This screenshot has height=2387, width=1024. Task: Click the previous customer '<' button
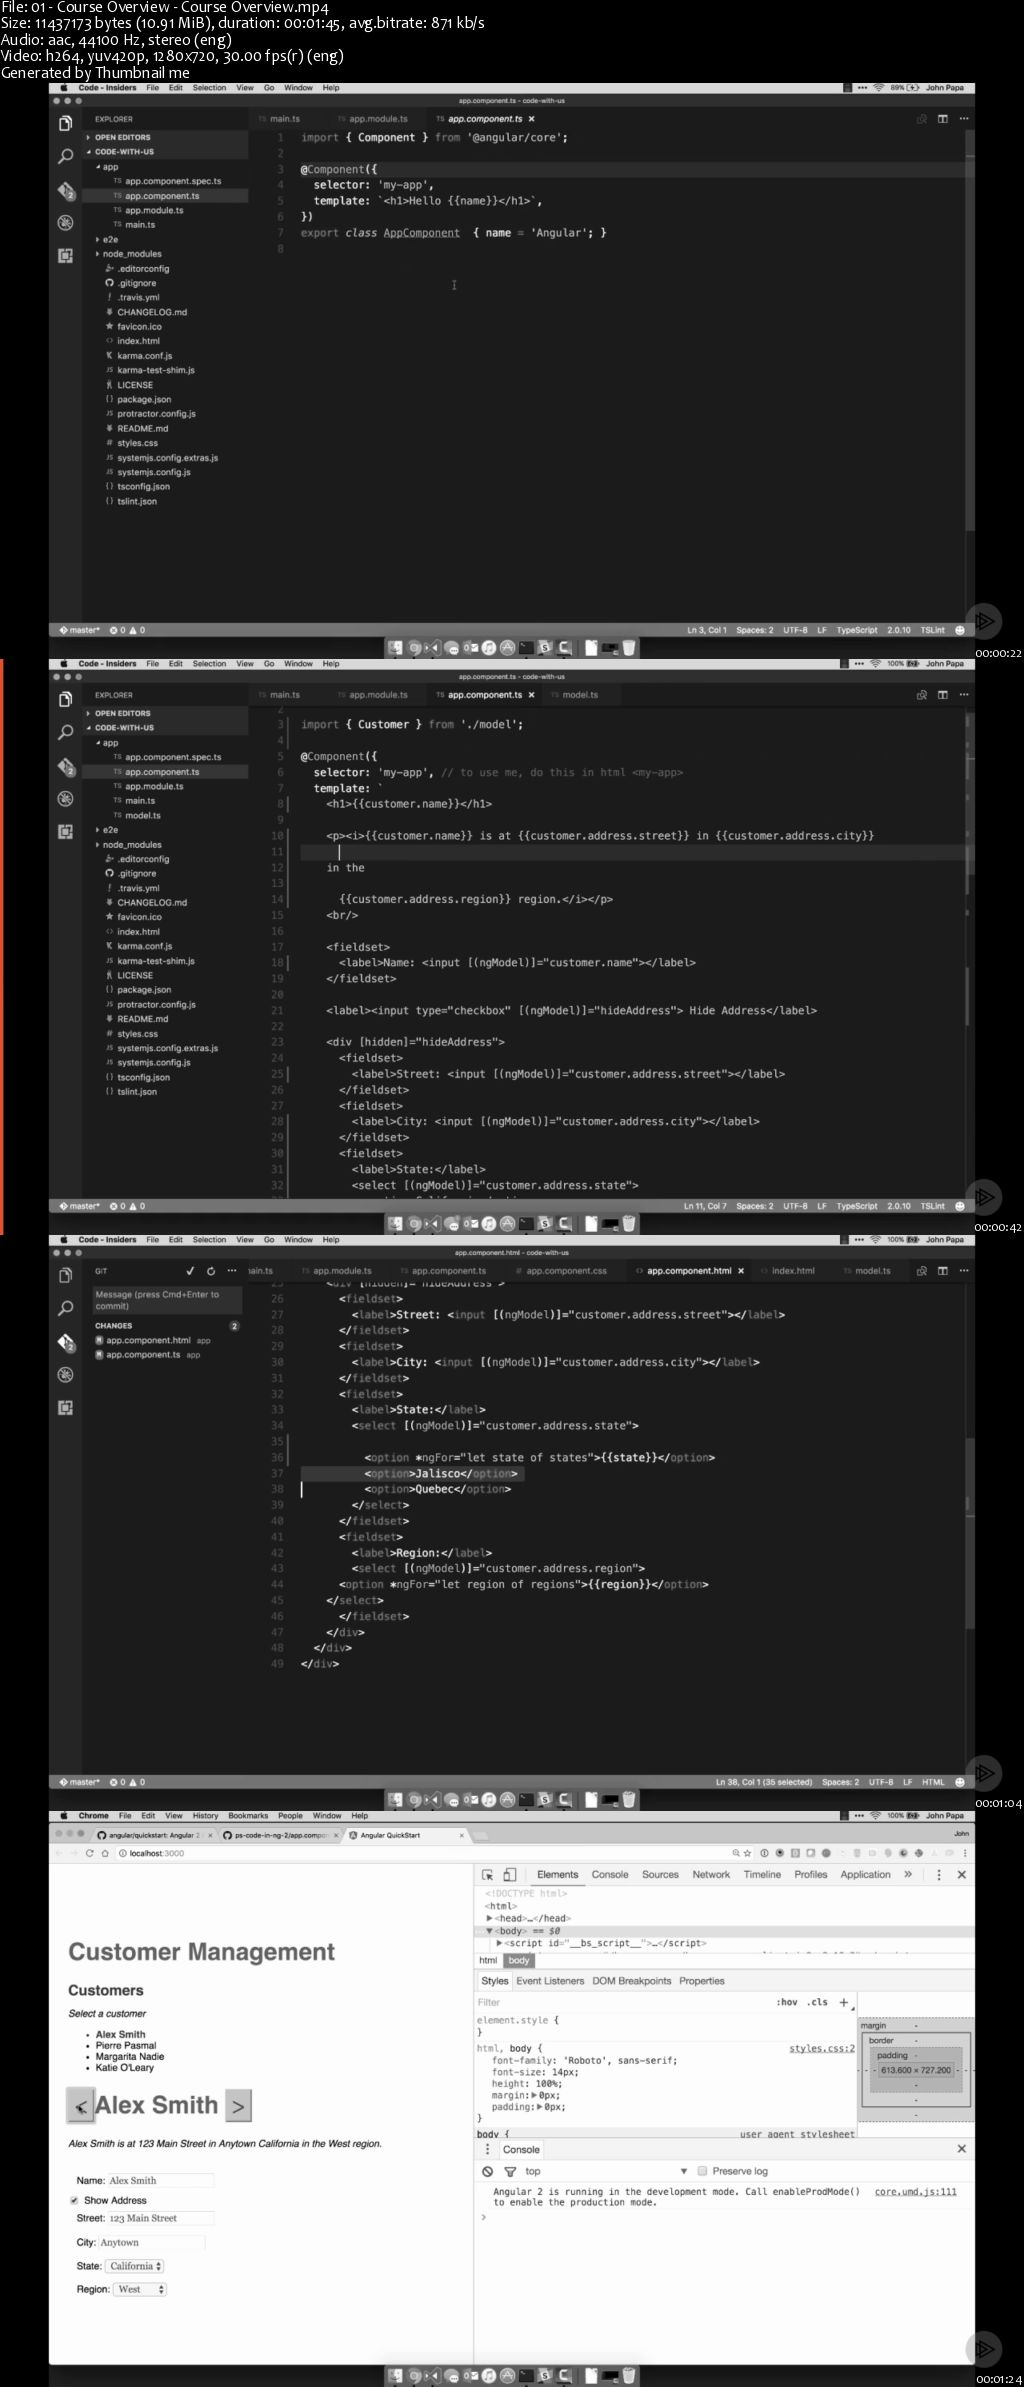point(79,2106)
